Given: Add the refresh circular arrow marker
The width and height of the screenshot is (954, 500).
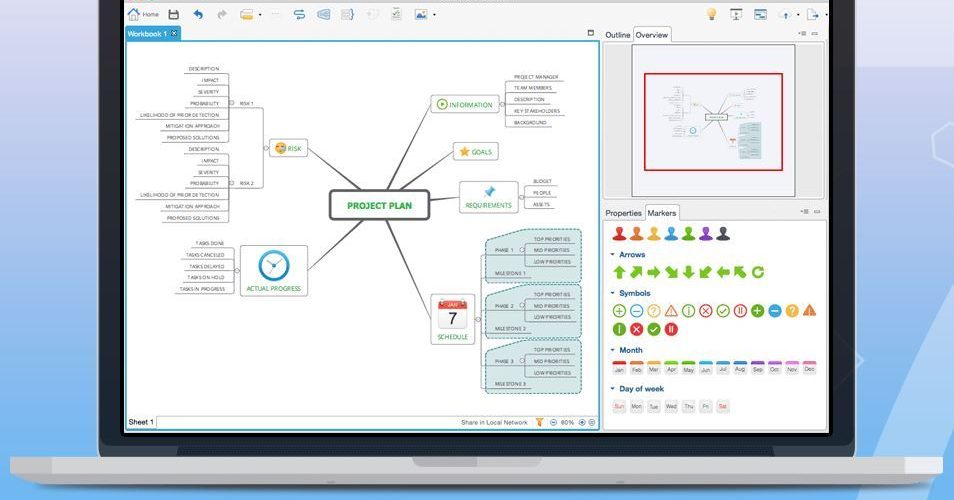Looking at the screenshot, I should click(x=758, y=272).
